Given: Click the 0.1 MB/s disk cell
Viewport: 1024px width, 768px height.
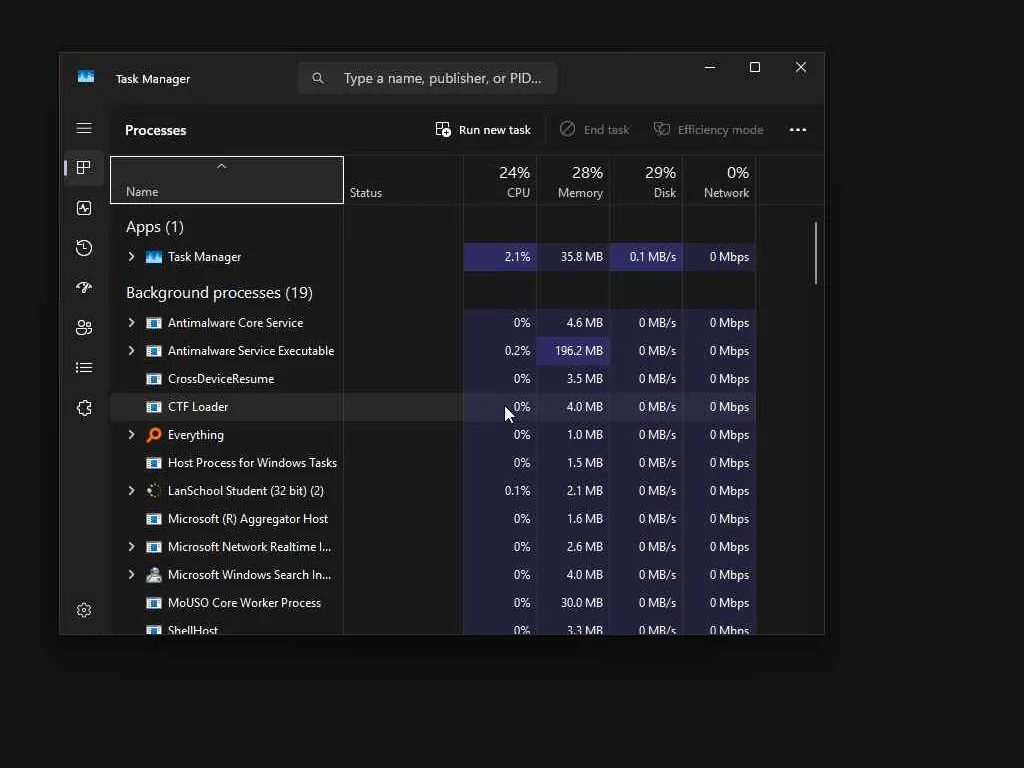Looking at the screenshot, I should click(647, 257).
